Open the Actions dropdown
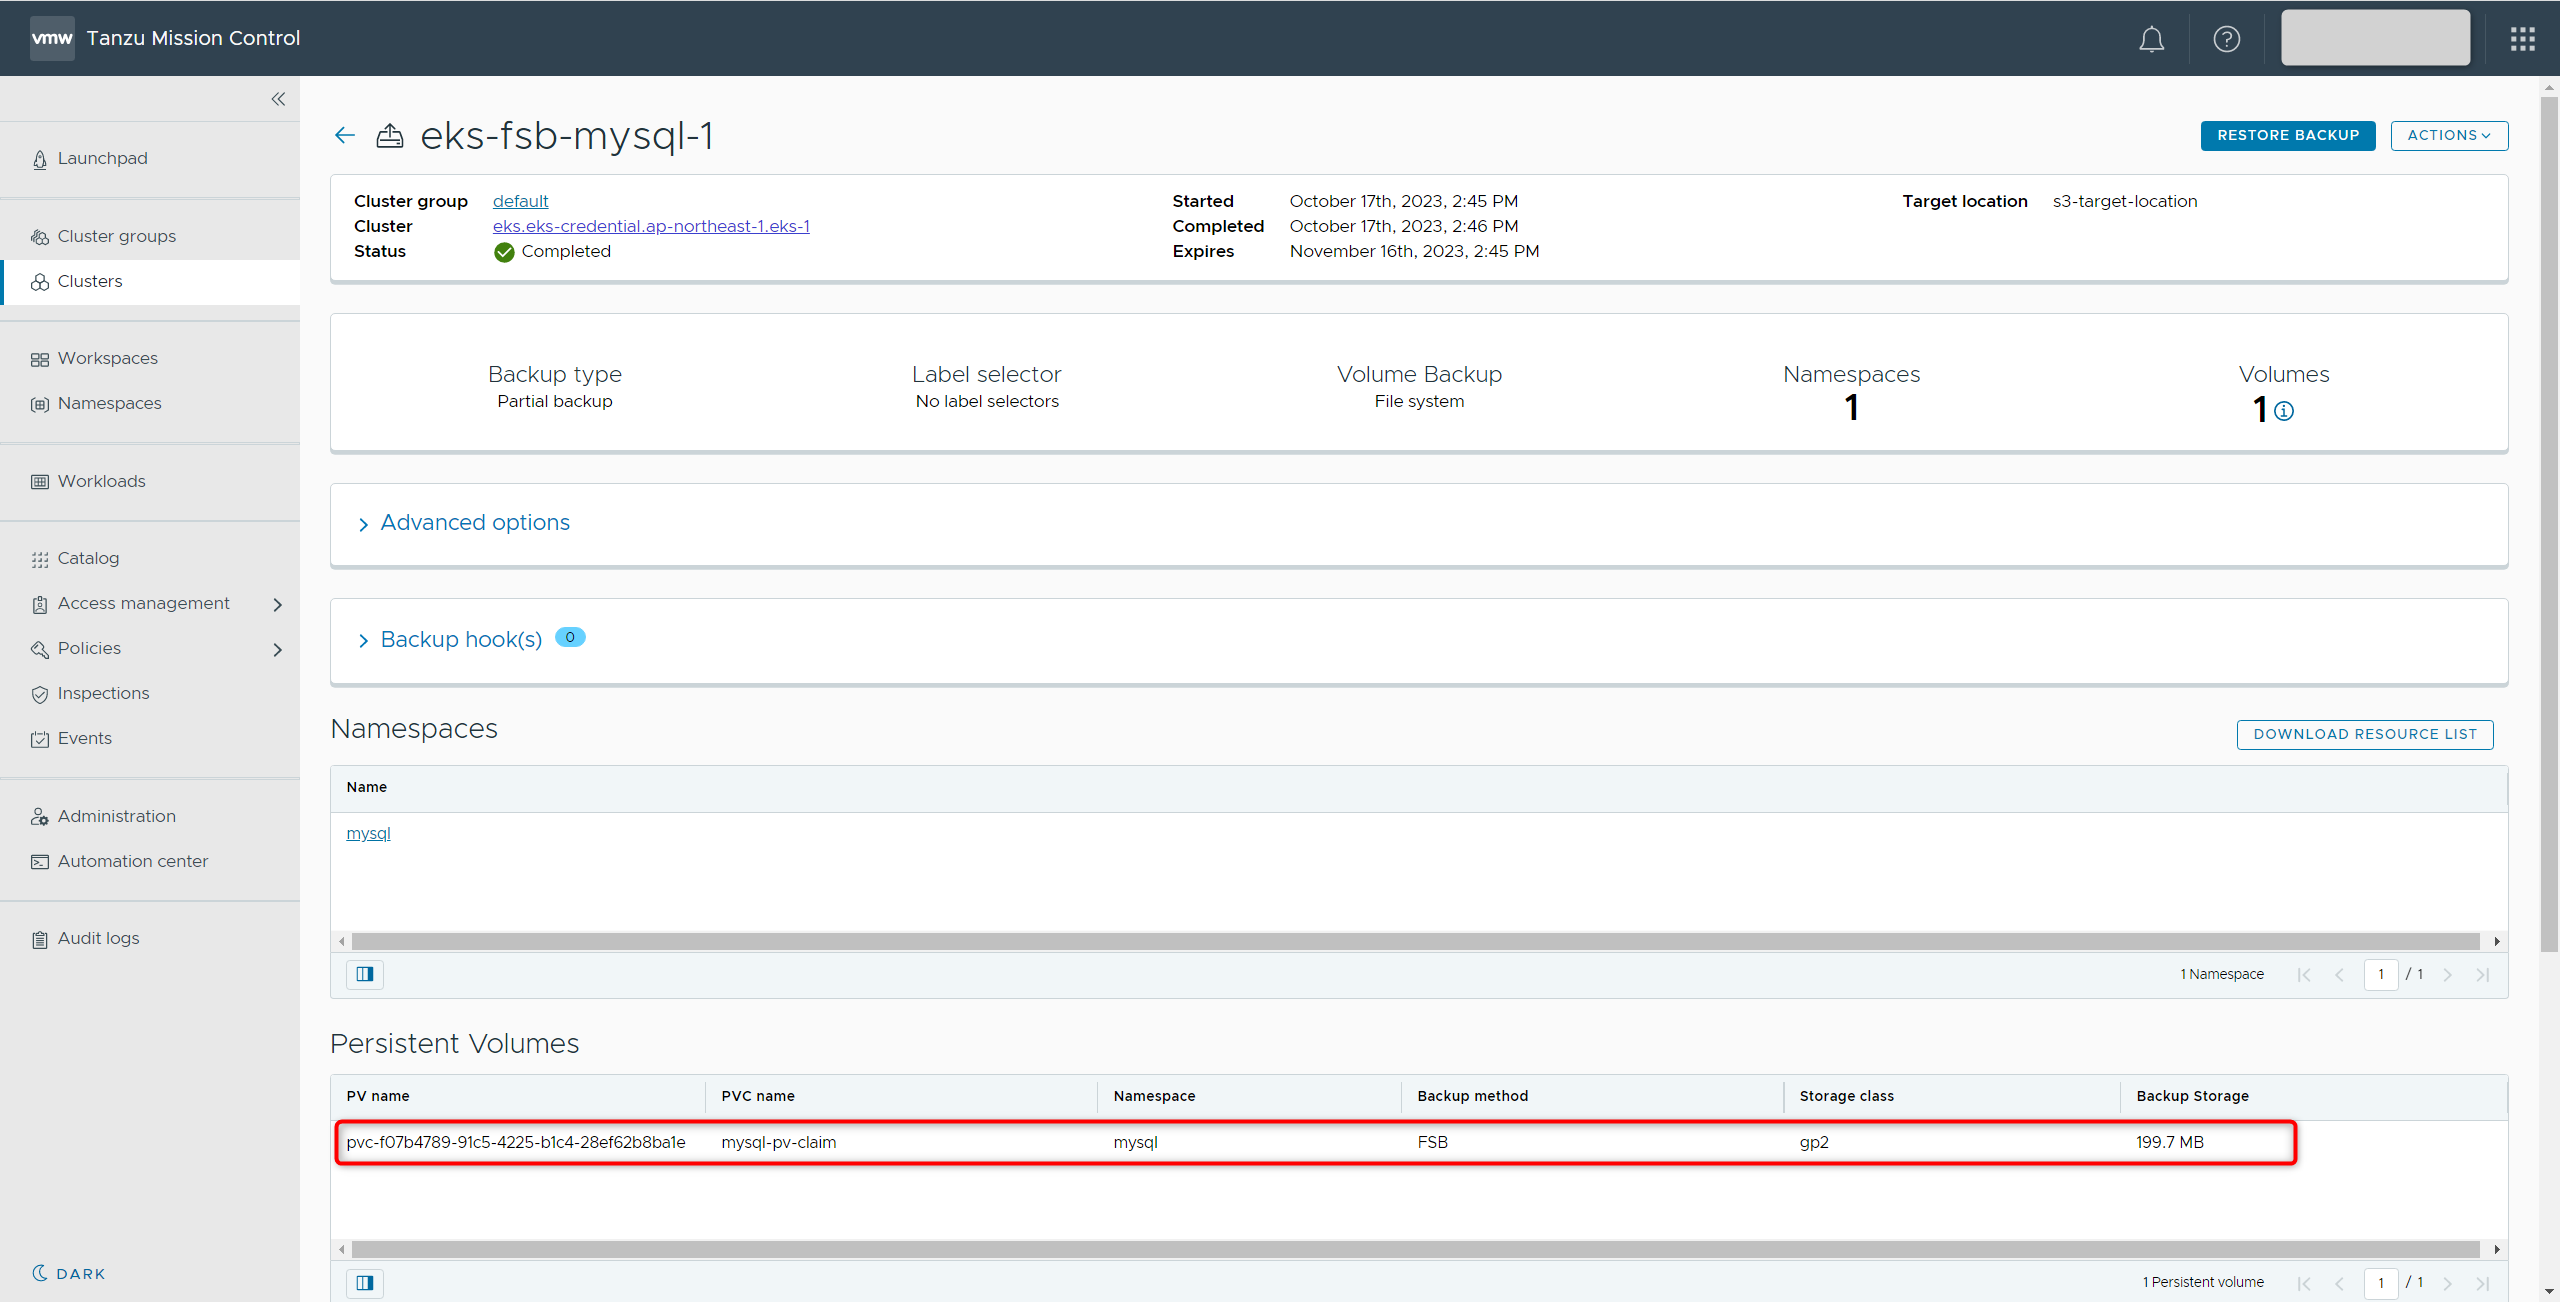Viewport: 2560px width, 1302px height. [x=2448, y=136]
